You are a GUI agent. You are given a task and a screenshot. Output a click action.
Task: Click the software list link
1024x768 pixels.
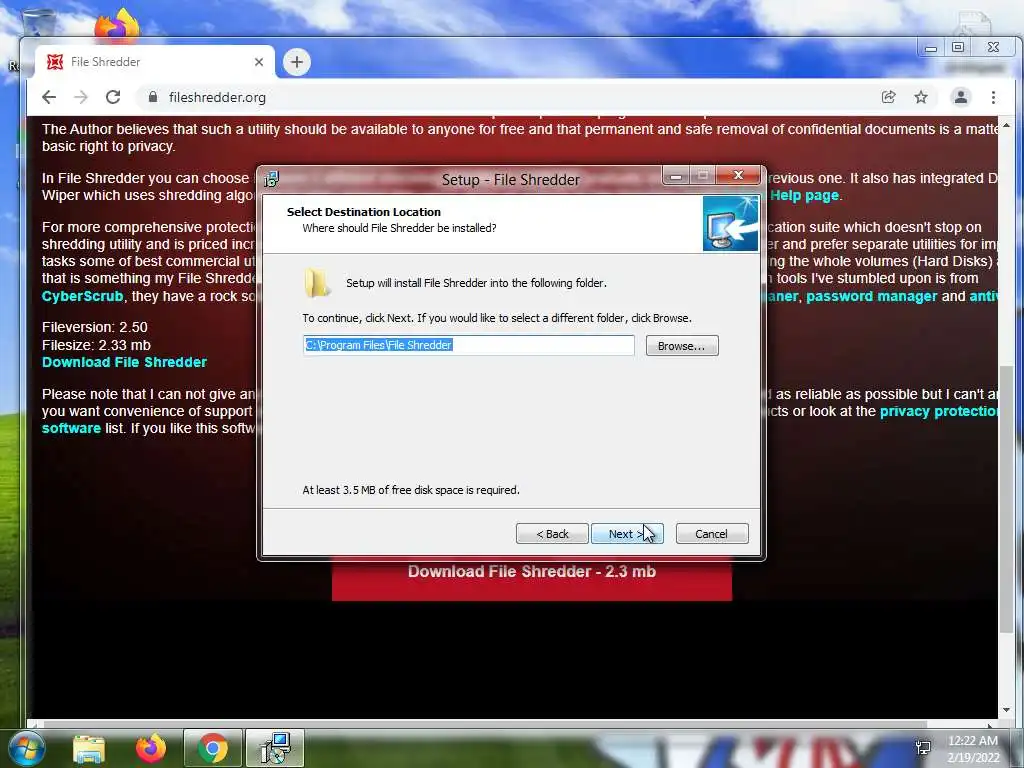coord(71,428)
